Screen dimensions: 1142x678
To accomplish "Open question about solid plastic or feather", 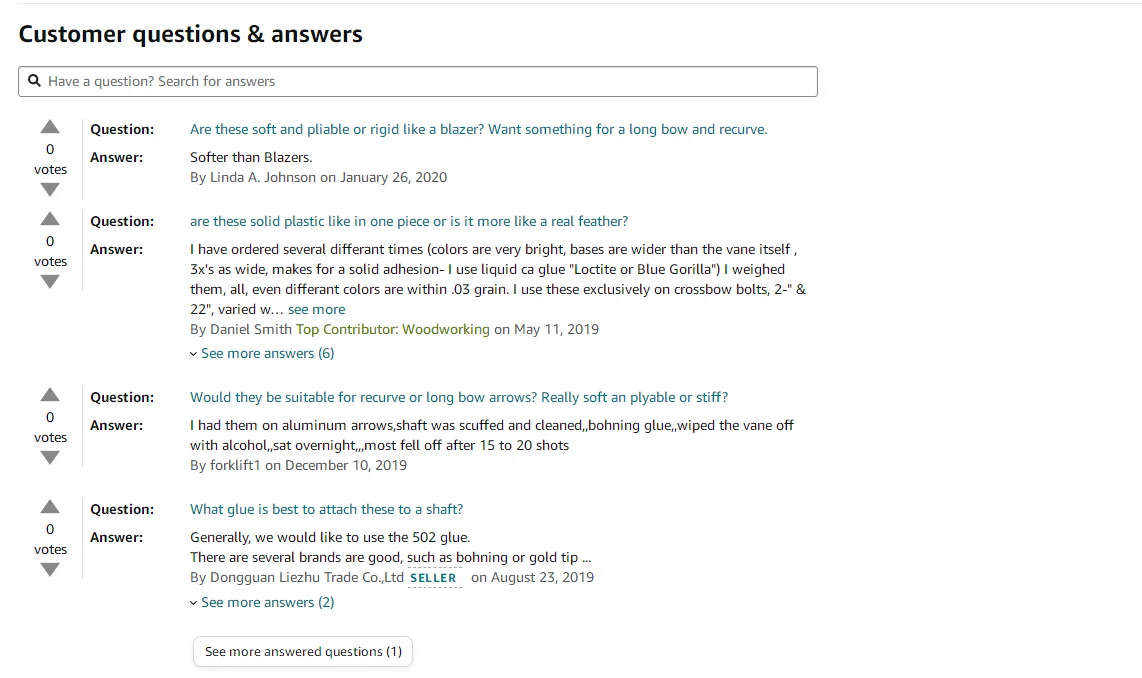I will (409, 221).
